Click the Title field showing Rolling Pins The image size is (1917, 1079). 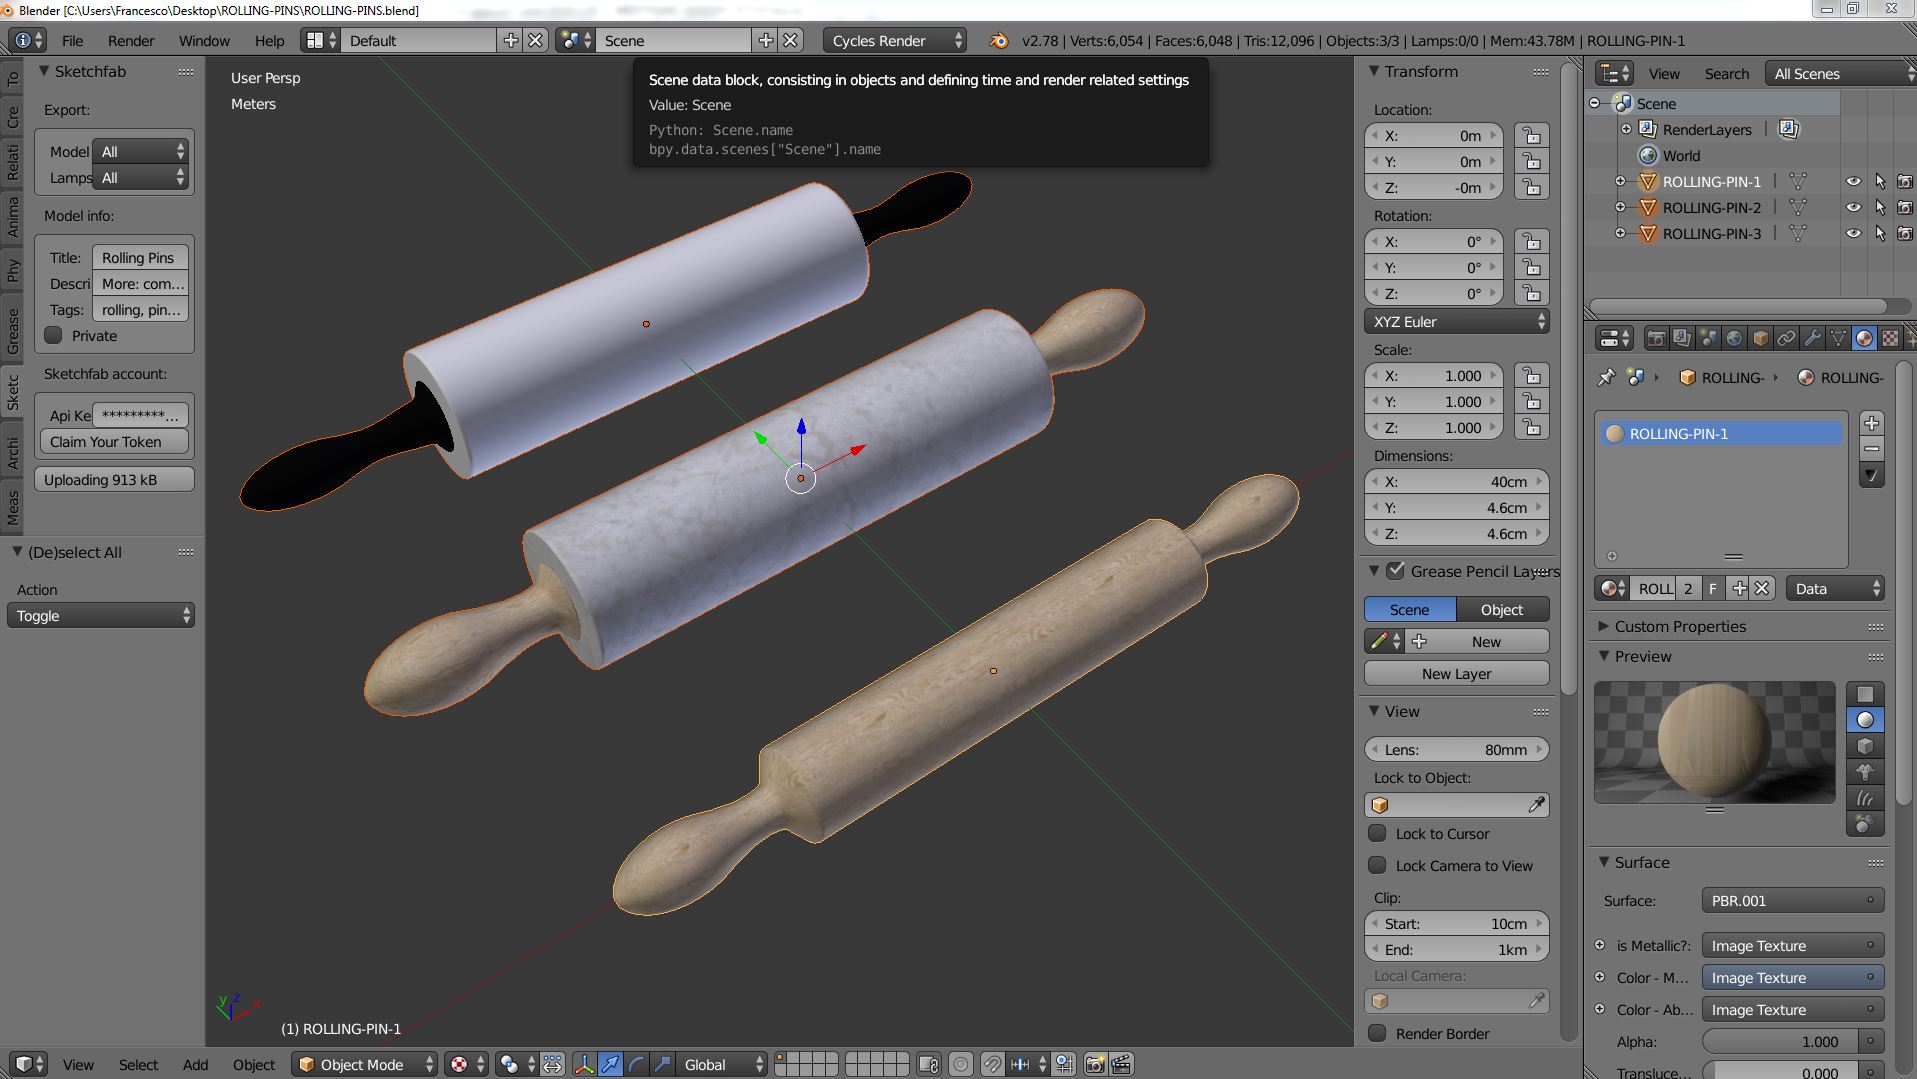[140, 257]
